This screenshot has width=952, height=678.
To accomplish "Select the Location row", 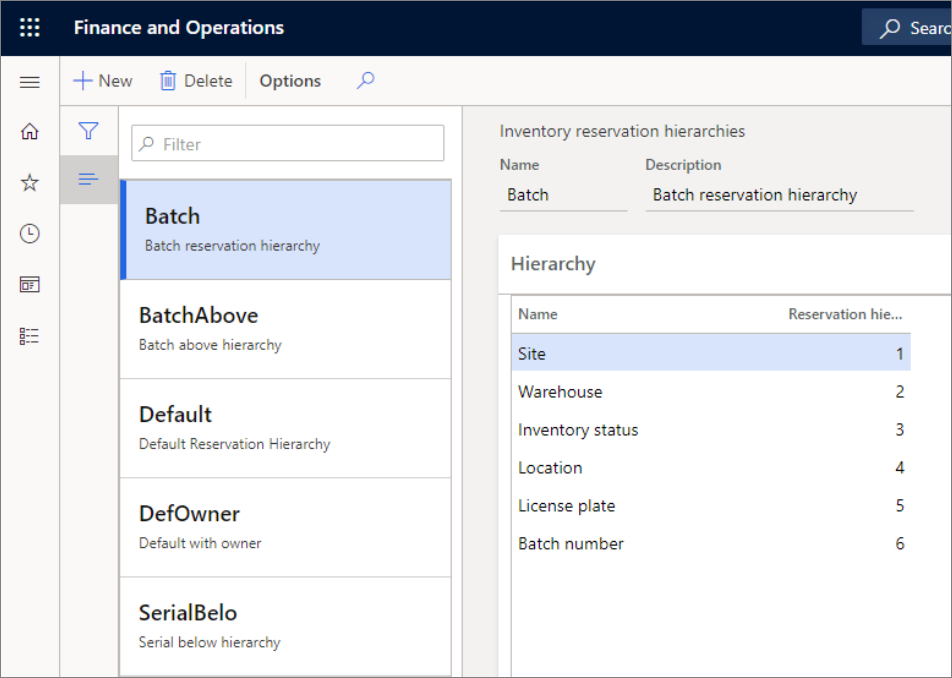I will tap(711, 467).
